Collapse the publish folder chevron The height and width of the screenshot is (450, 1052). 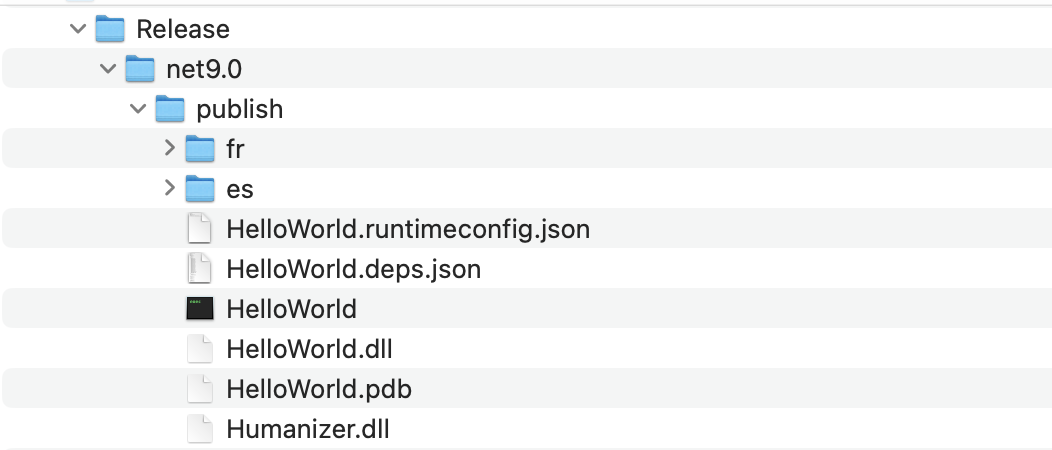pyautogui.click(x=138, y=109)
